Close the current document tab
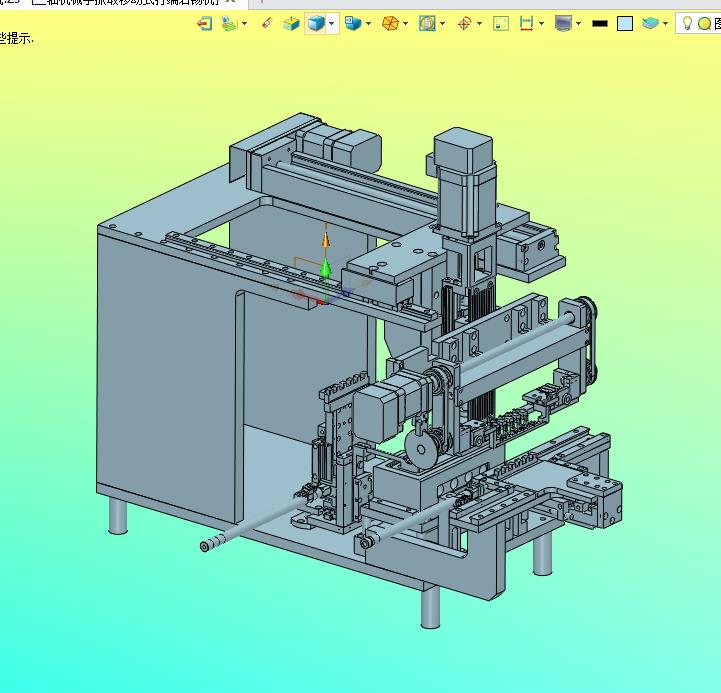The width and height of the screenshot is (721, 693). coord(231,3)
